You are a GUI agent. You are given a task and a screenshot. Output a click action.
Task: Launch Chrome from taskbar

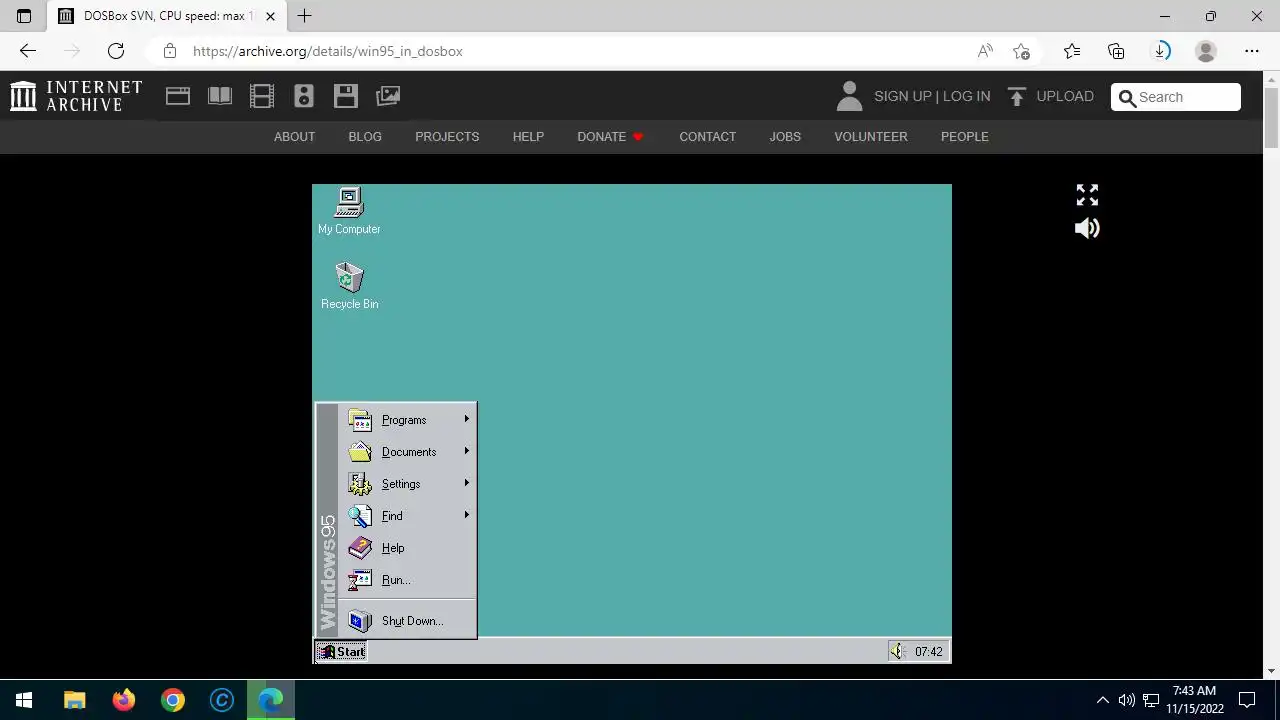click(173, 700)
